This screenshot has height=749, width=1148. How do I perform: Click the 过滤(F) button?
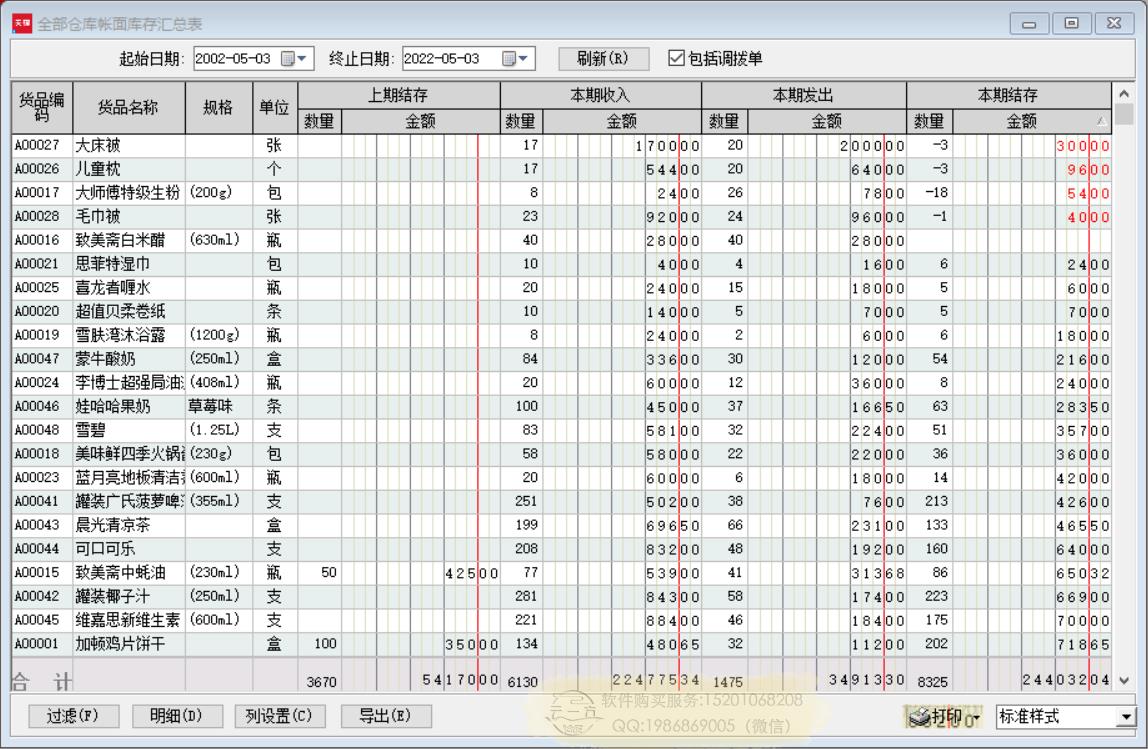(x=69, y=716)
